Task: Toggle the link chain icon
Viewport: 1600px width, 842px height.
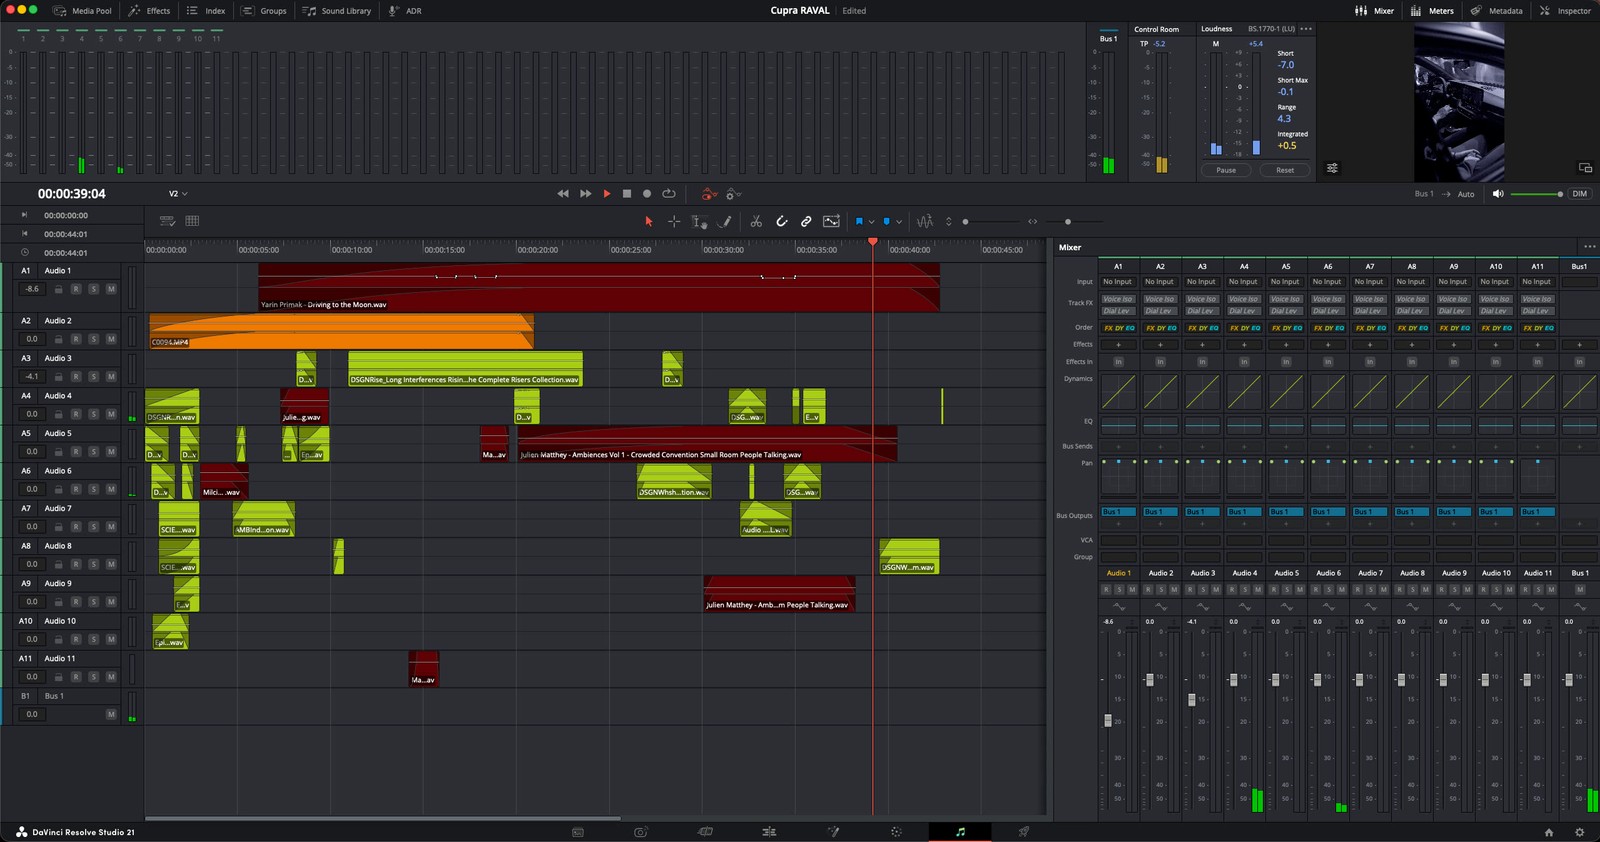Action: point(806,221)
